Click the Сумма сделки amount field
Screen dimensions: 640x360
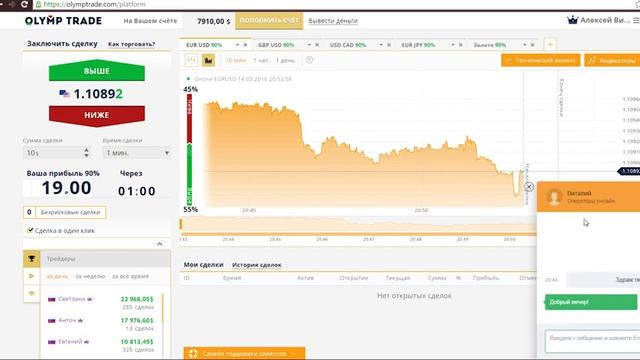(x=53, y=153)
